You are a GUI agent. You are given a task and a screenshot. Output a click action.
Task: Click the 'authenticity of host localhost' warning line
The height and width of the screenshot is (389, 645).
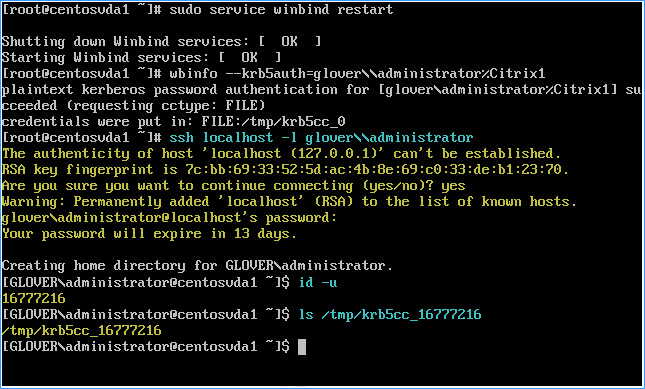pos(281,153)
